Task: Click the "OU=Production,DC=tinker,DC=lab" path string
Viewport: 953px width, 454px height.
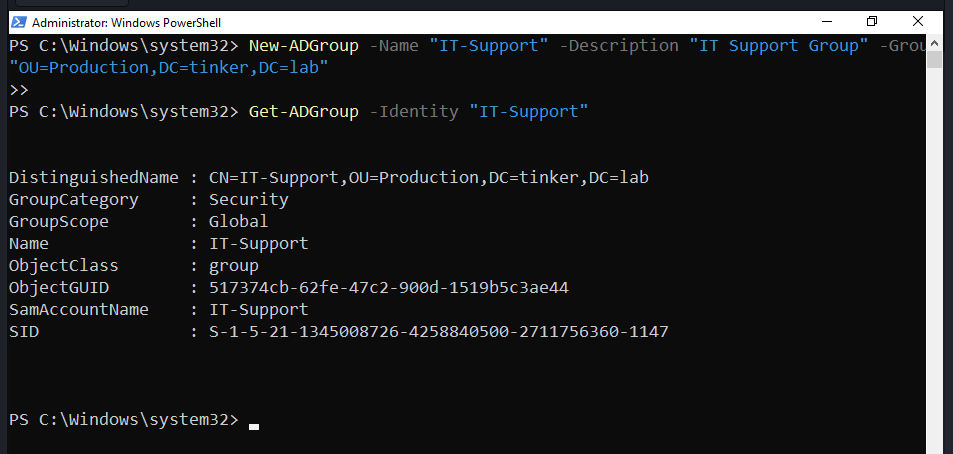Action: tap(168, 67)
